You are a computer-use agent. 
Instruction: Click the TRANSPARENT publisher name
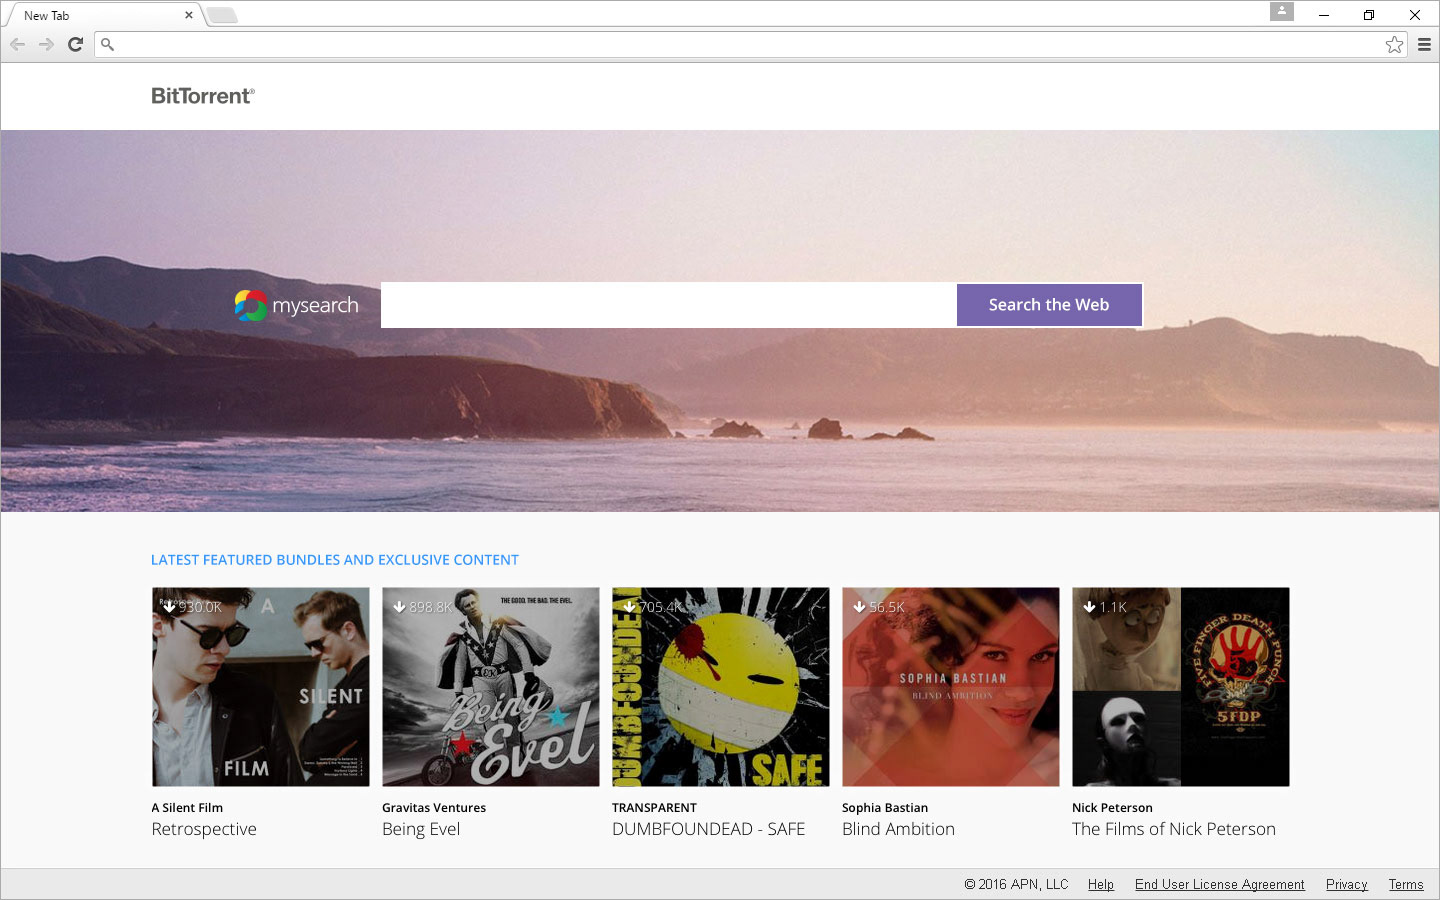[x=654, y=808]
